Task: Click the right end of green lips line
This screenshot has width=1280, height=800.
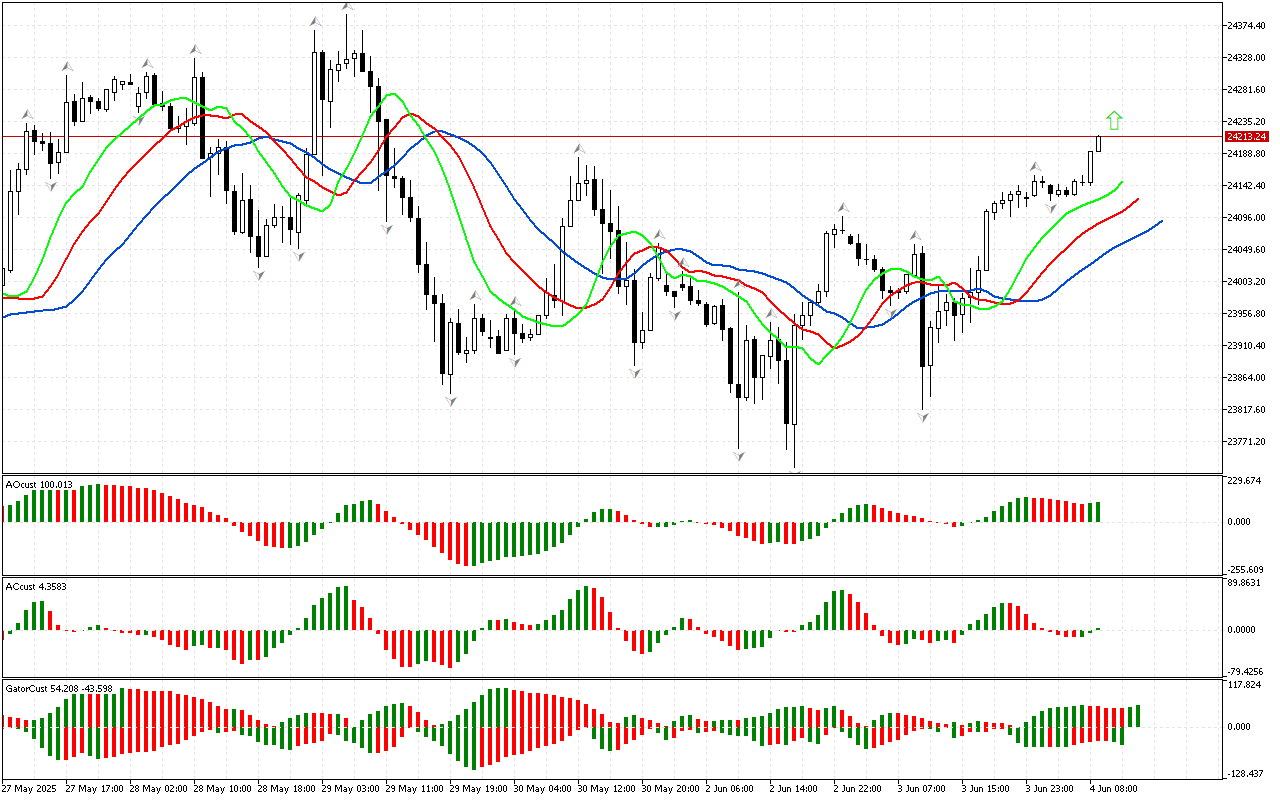Action: [1121, 184]
